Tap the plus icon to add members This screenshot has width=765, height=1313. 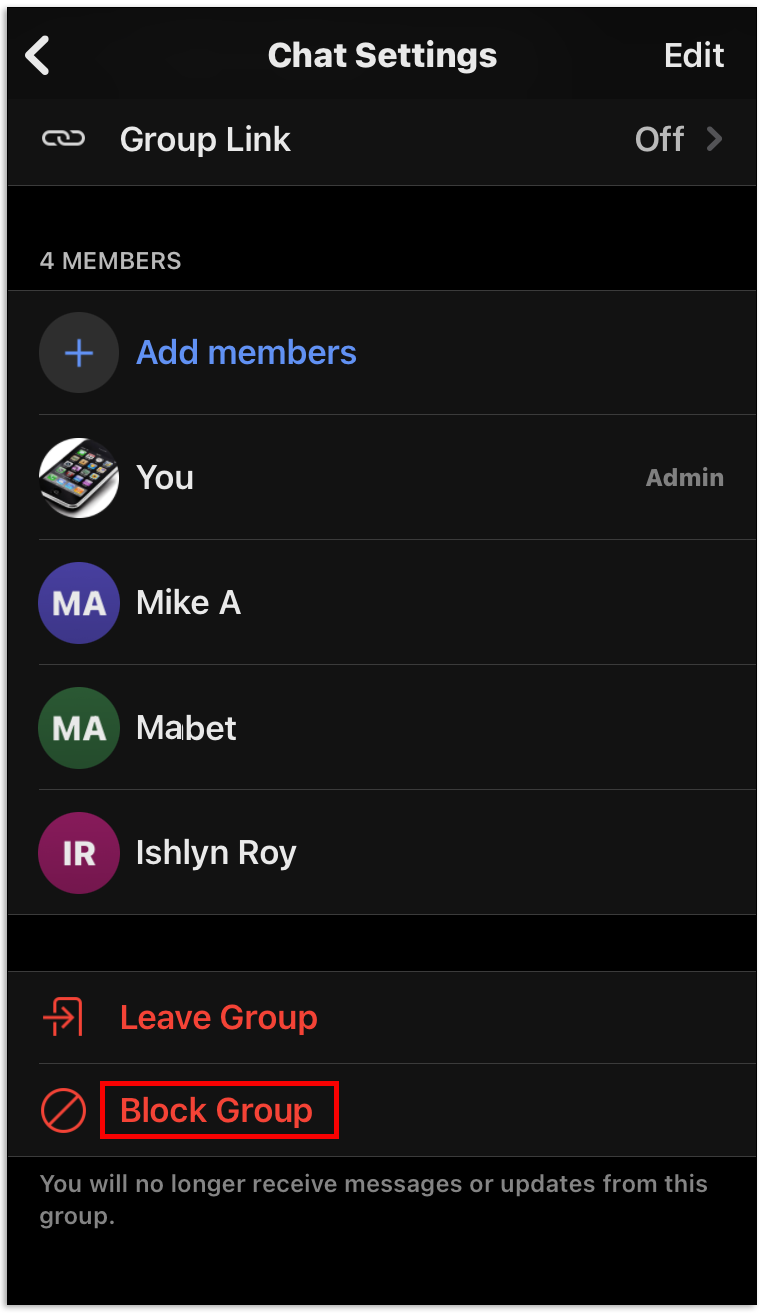pos(79,353)
